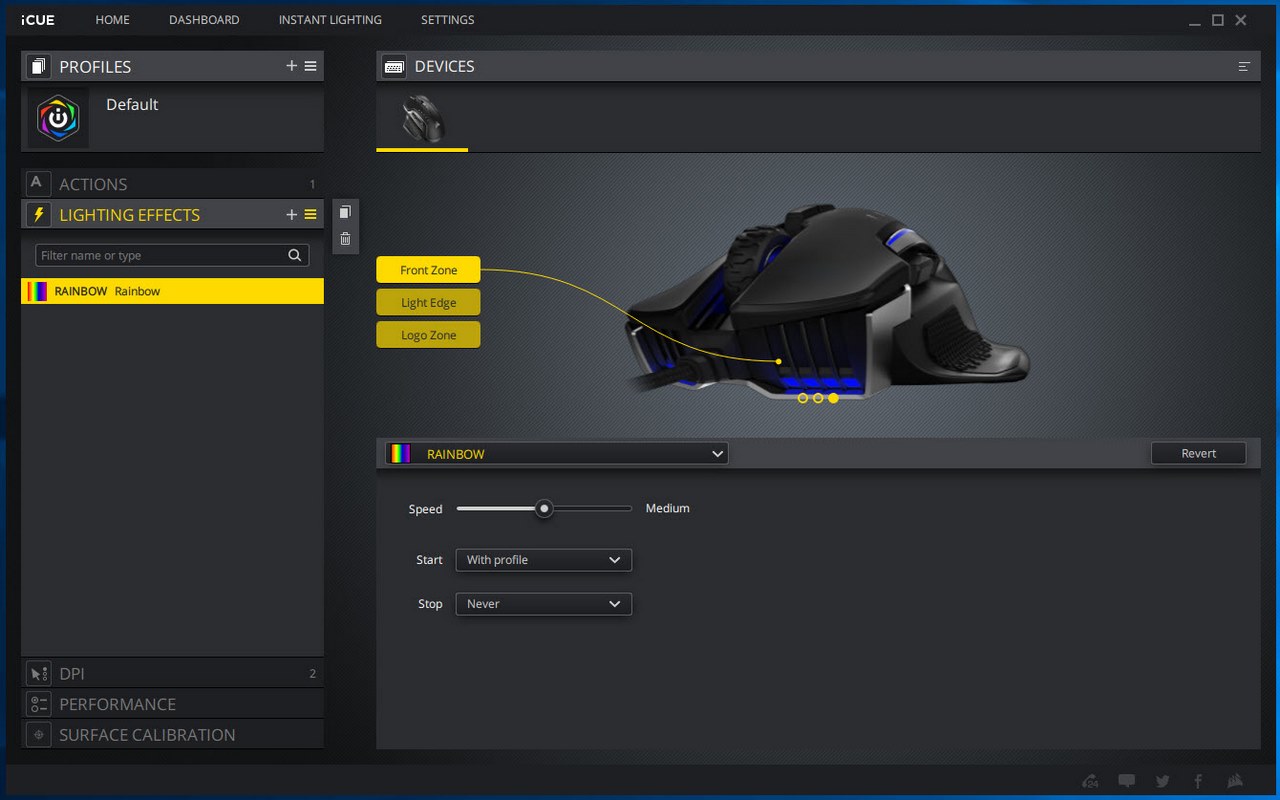Copy the selected lighting effect

[345, 212]
